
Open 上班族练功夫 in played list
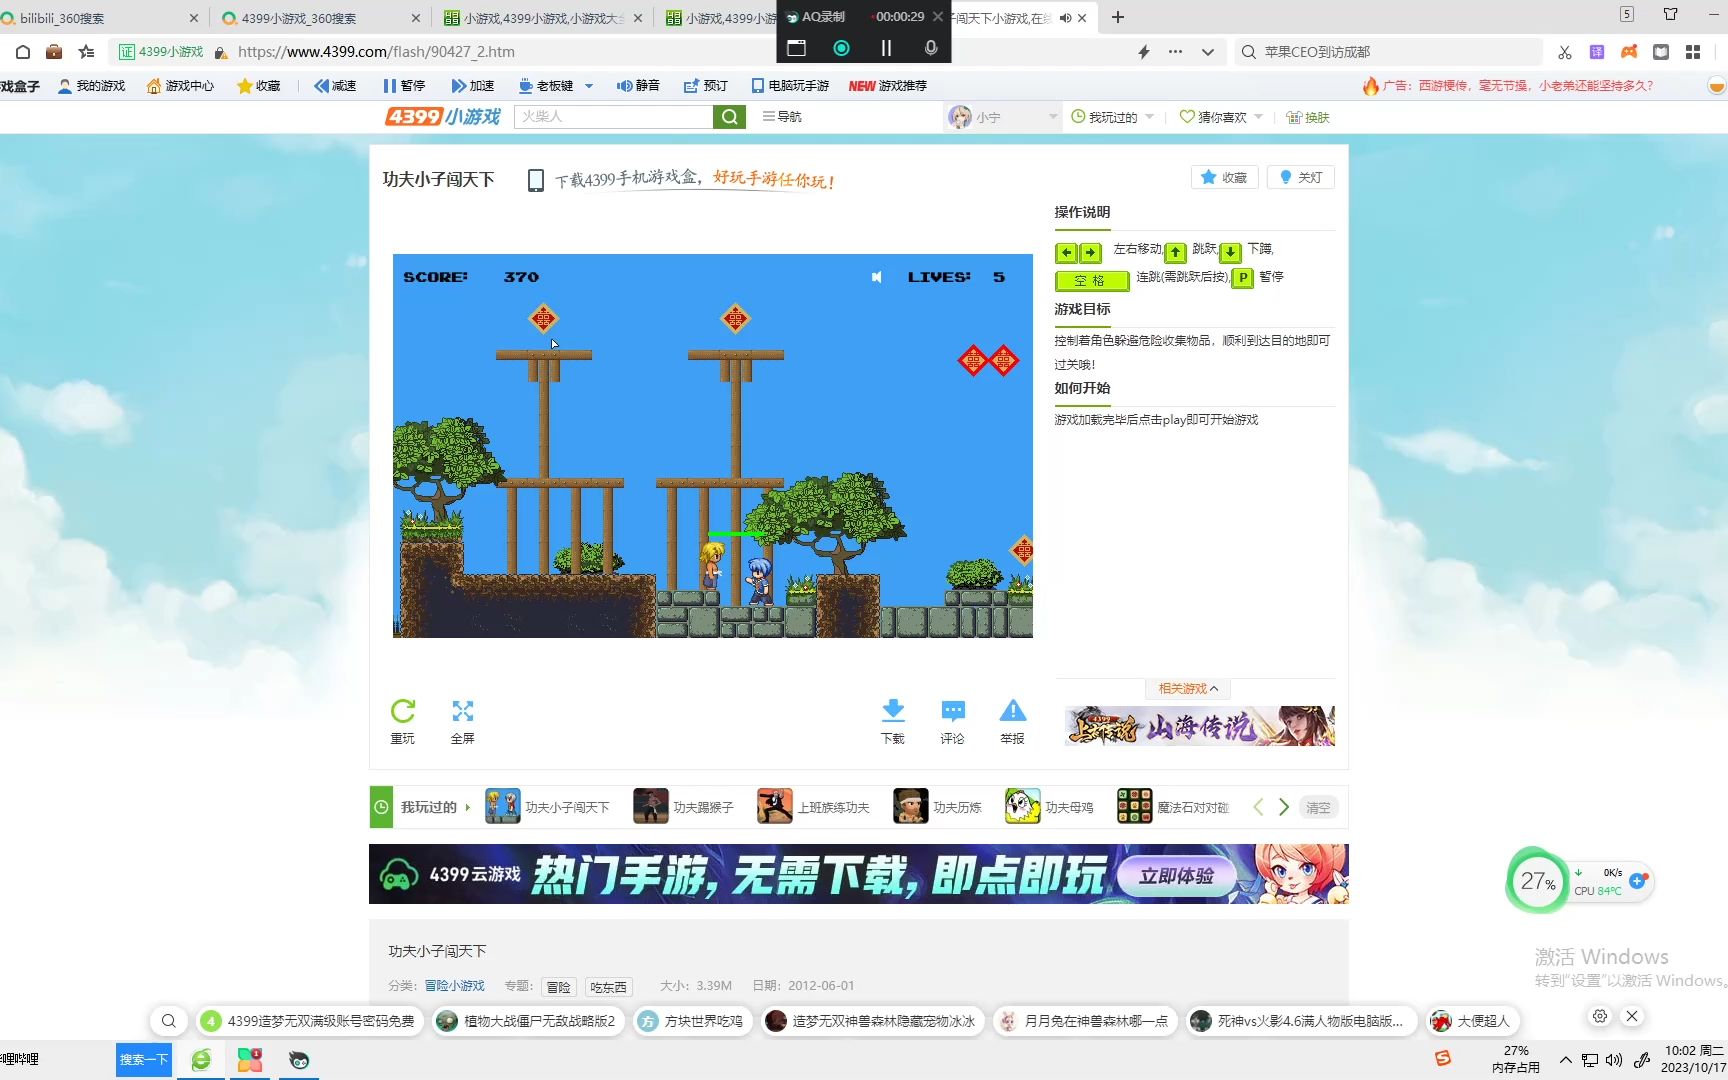[813, 807]
